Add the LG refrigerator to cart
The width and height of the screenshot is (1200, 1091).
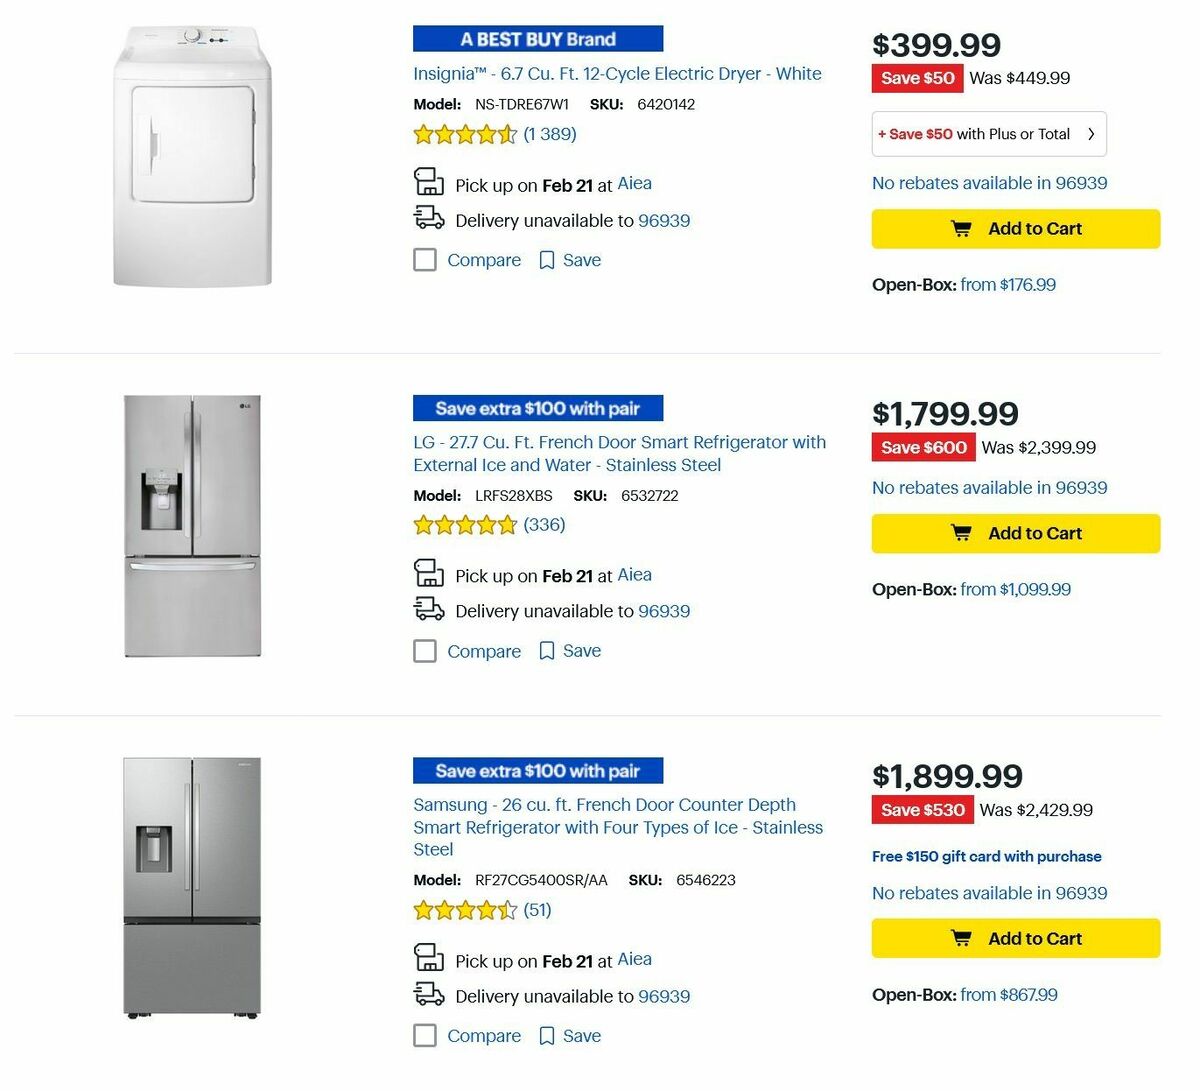click(1015, 533)
